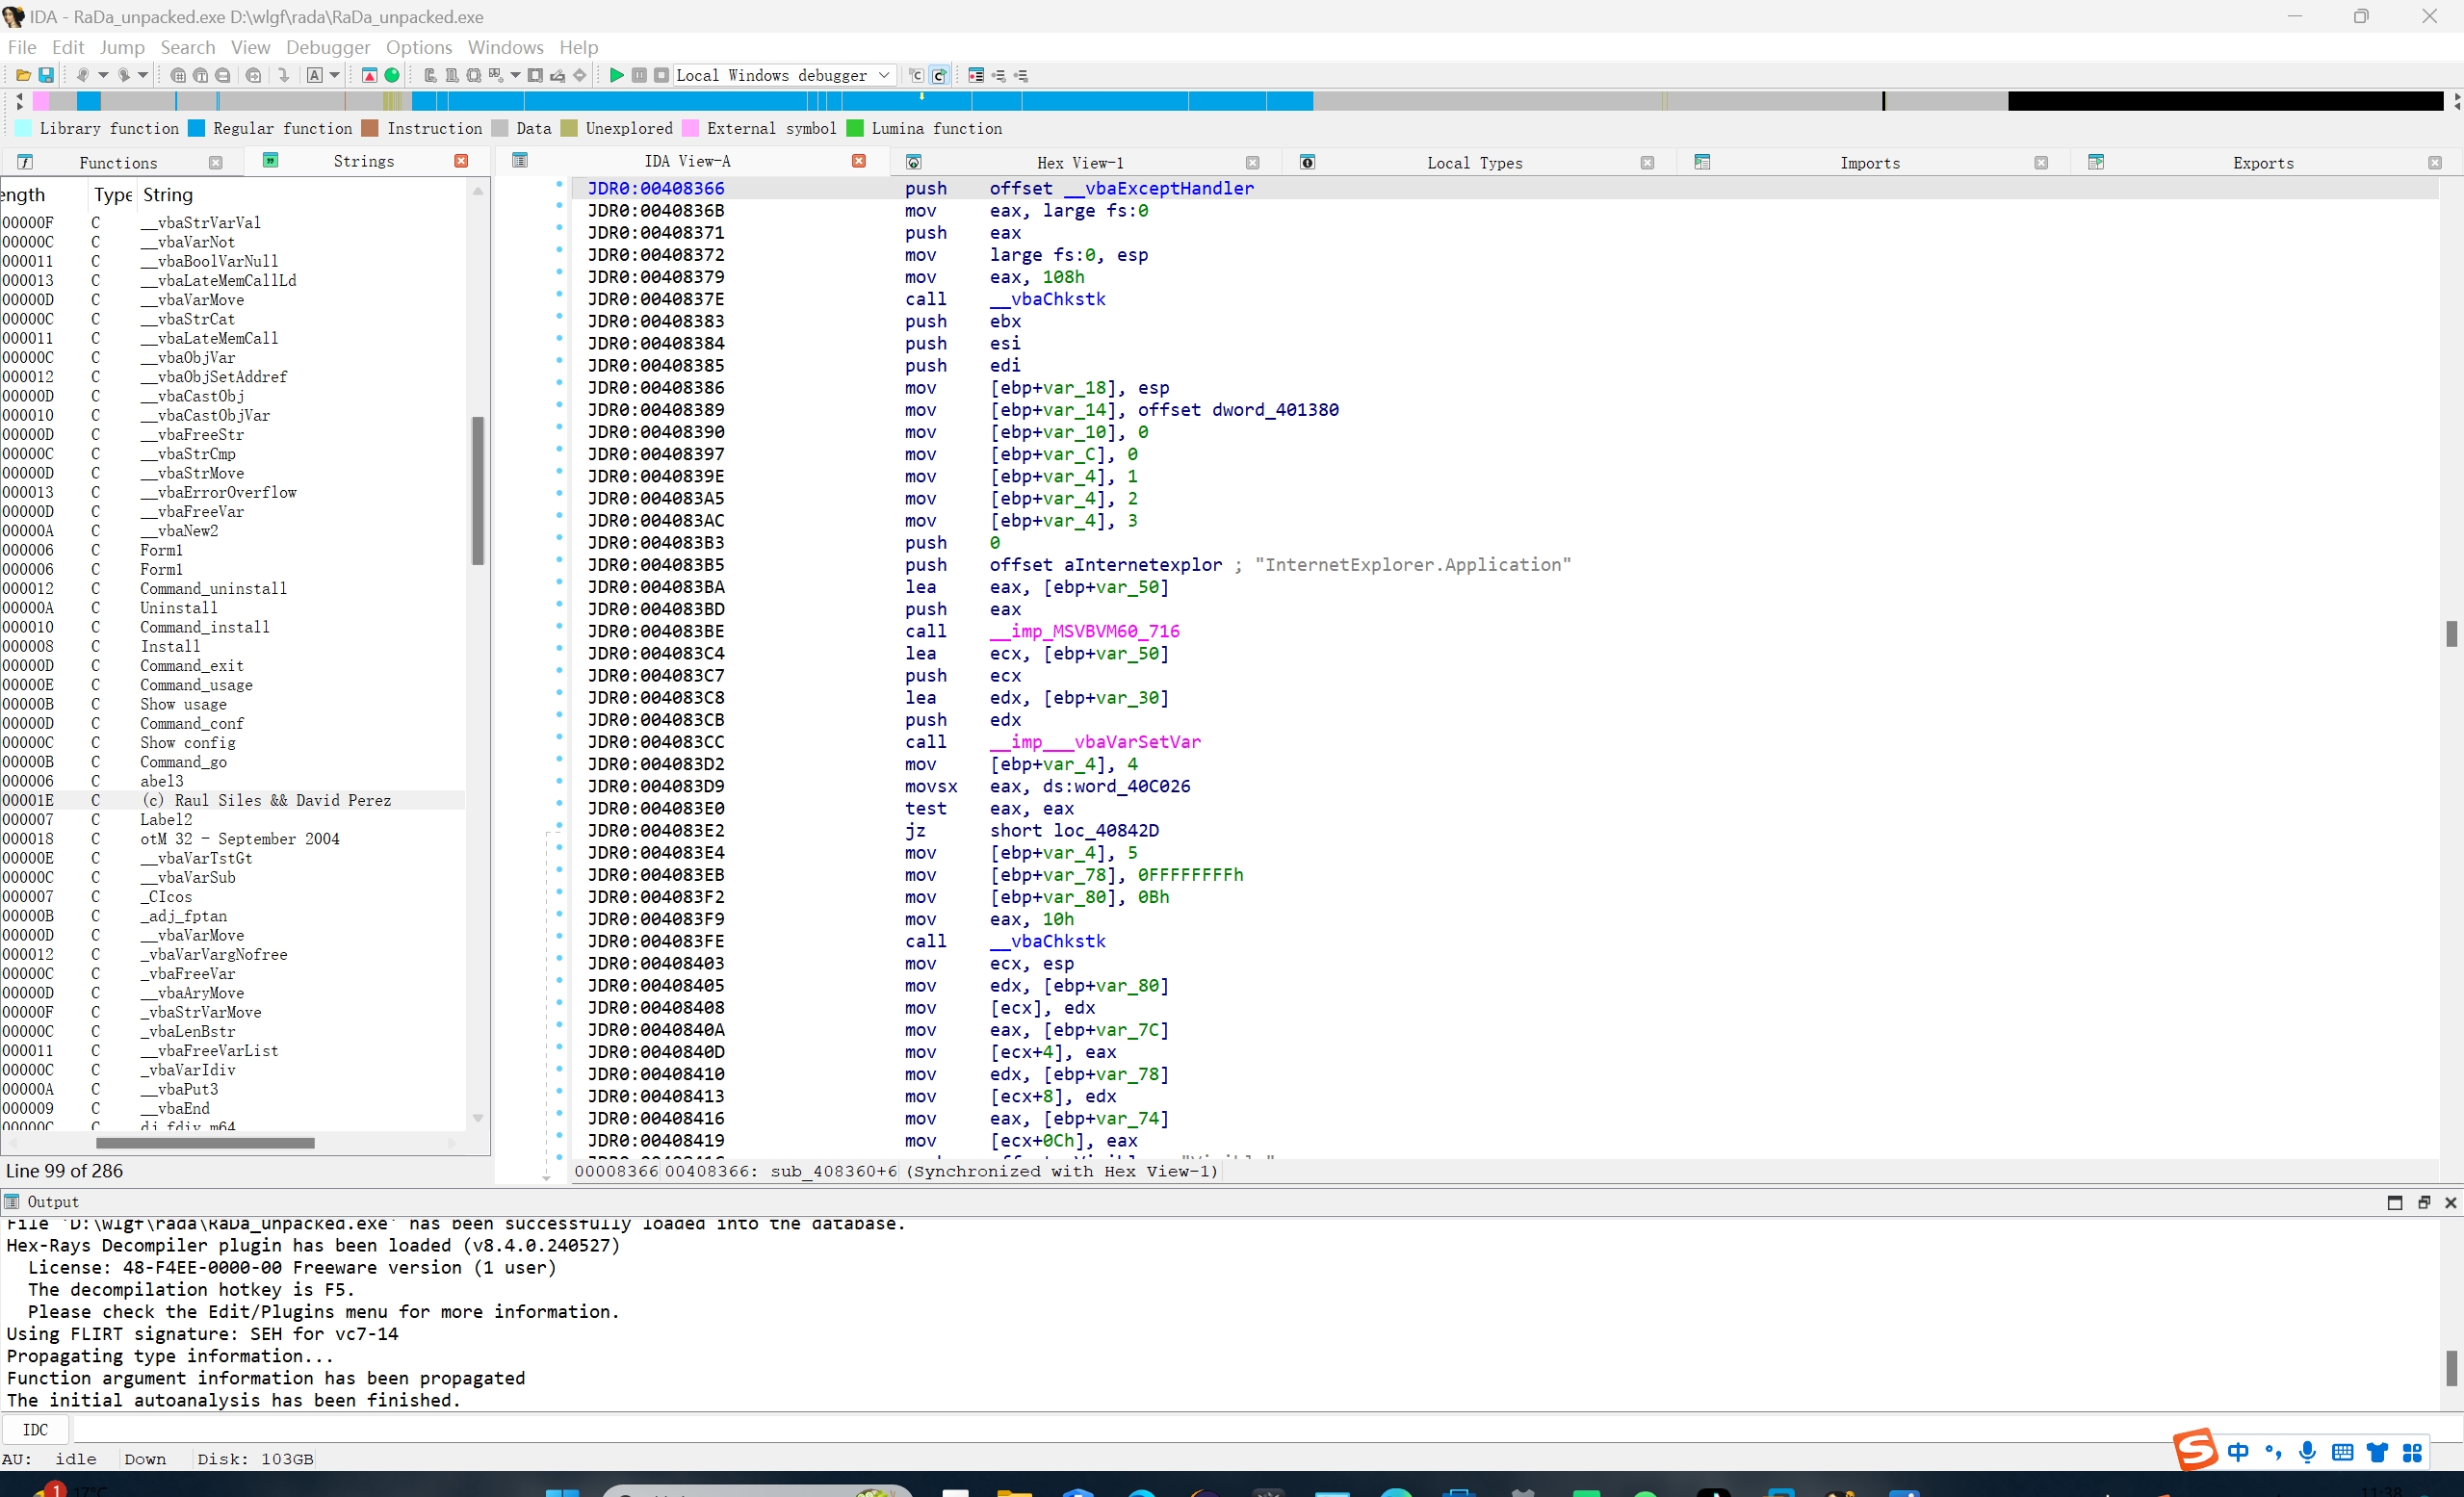
Task: Click the 'dword_401380' operand
Action: coord(1275,409)
